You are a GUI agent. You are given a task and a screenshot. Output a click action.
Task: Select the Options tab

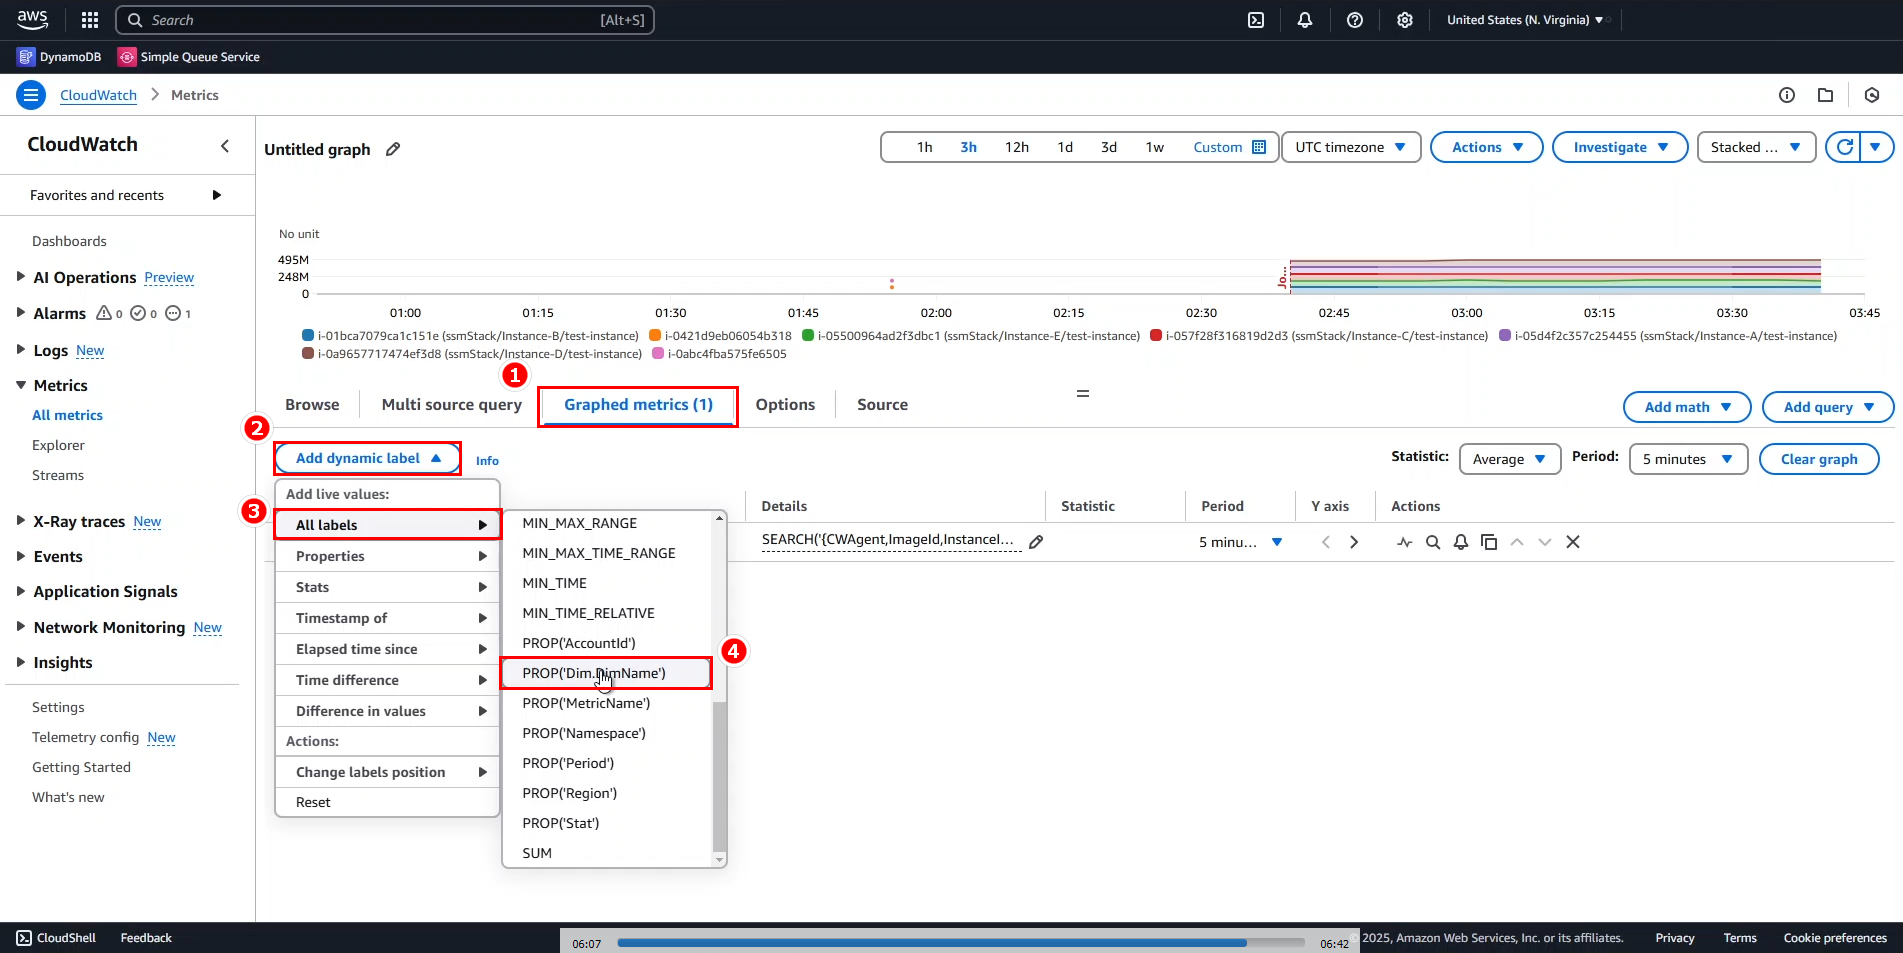coord(785,405)
